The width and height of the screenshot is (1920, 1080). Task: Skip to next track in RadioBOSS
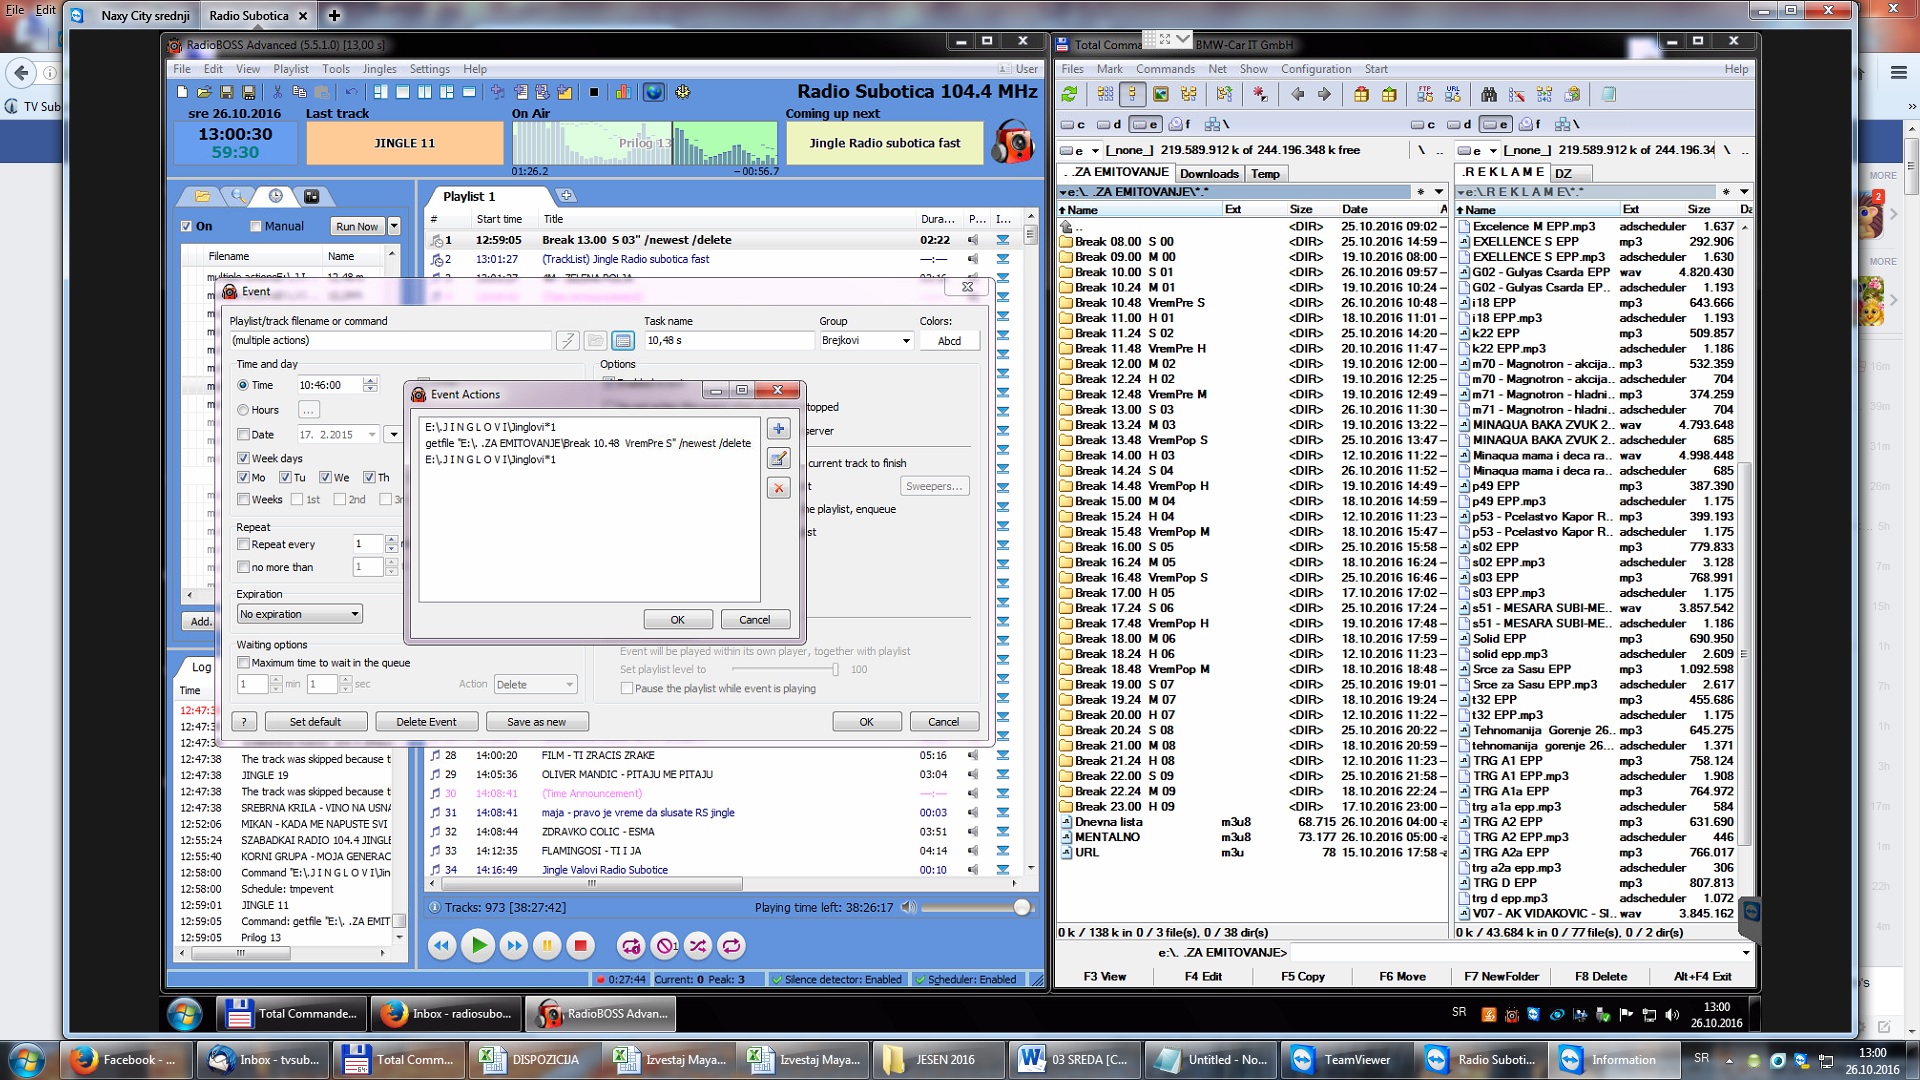514,945
